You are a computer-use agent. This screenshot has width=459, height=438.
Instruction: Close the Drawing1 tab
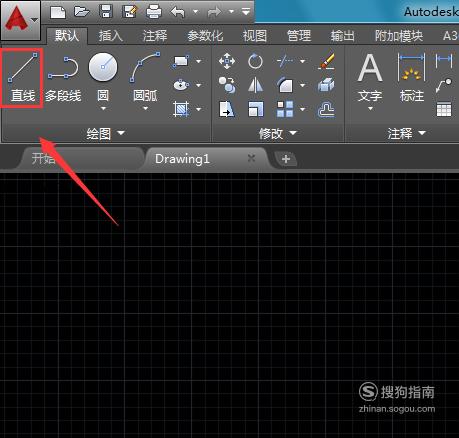[x=251, y=158]
